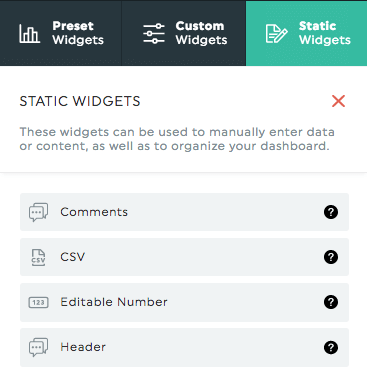Viewport: 367px width, 390px height.
Task: Select the Static Widgets tab
Action: point(306,33)
